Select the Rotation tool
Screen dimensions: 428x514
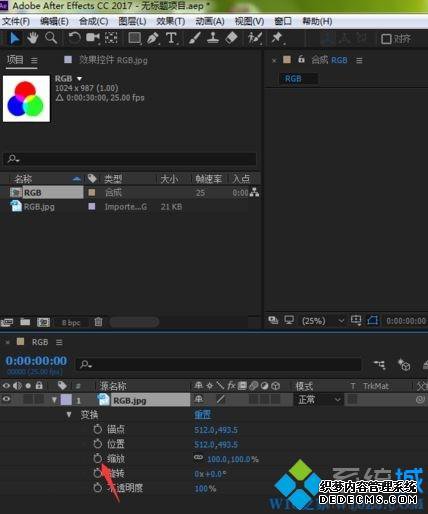74,38
